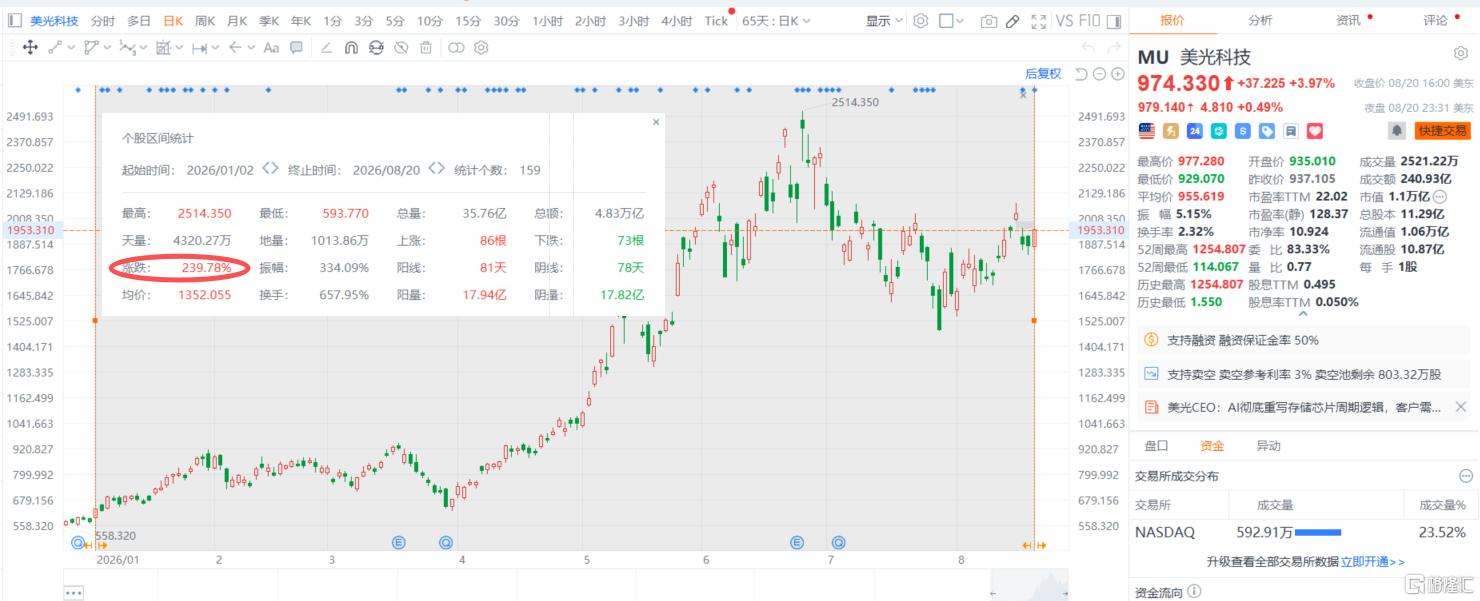
Task: Open quote panel settings gear
Action: pos(1461,54)
